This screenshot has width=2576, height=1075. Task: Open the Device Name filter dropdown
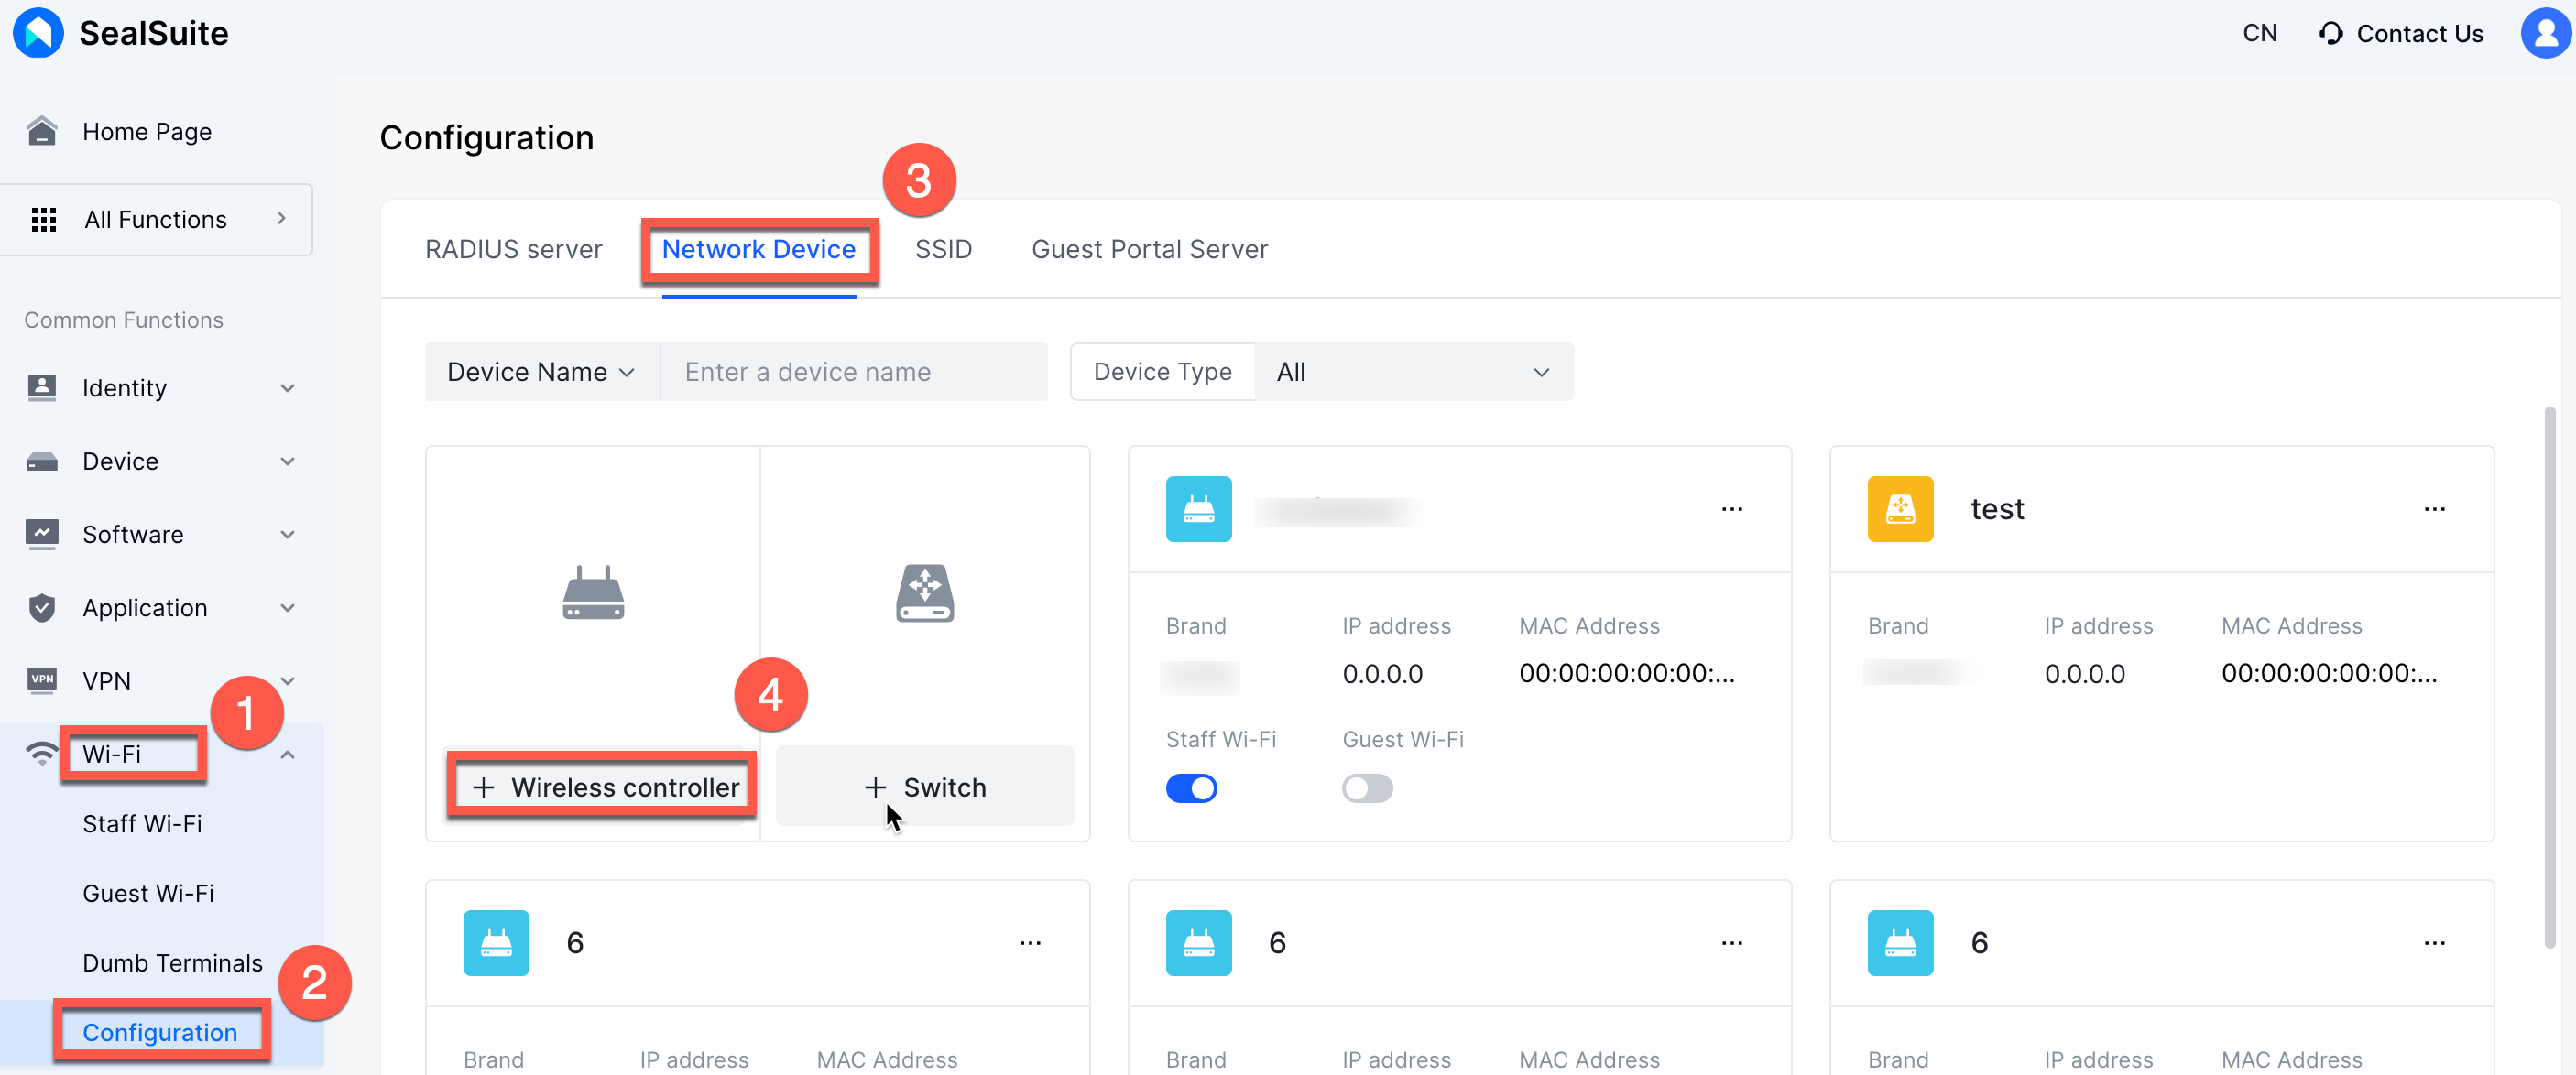click(541, 372)
